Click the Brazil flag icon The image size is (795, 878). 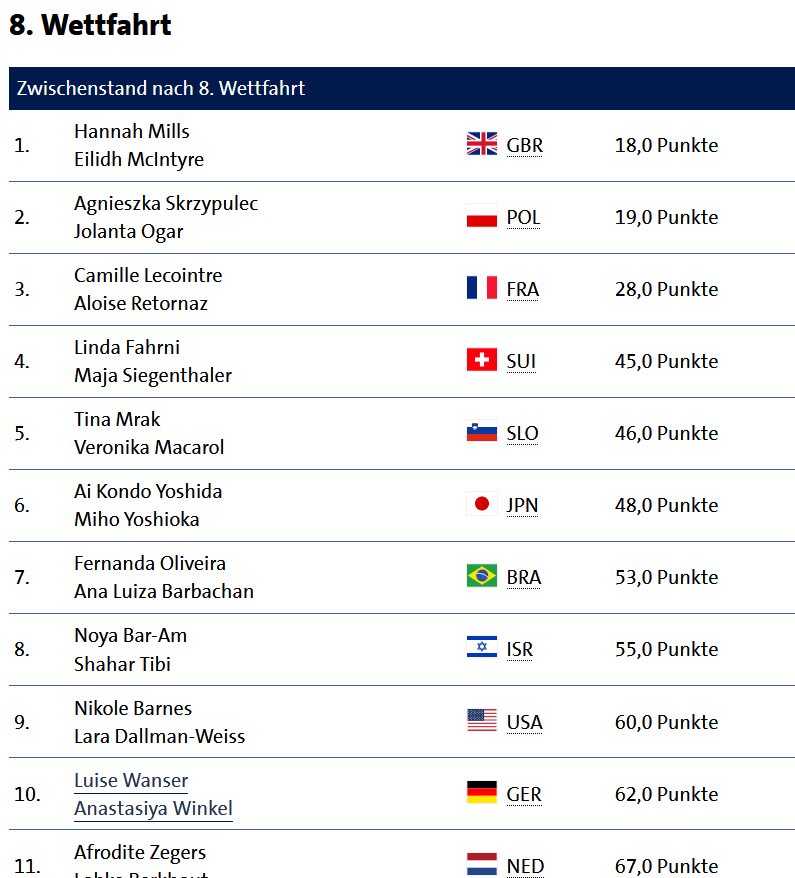[481, 576]
